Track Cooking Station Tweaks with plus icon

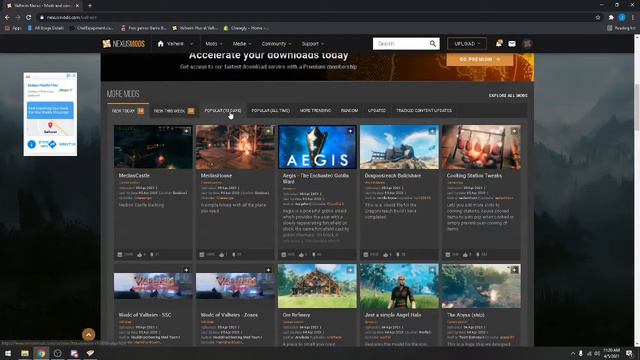tap(514, 131)
